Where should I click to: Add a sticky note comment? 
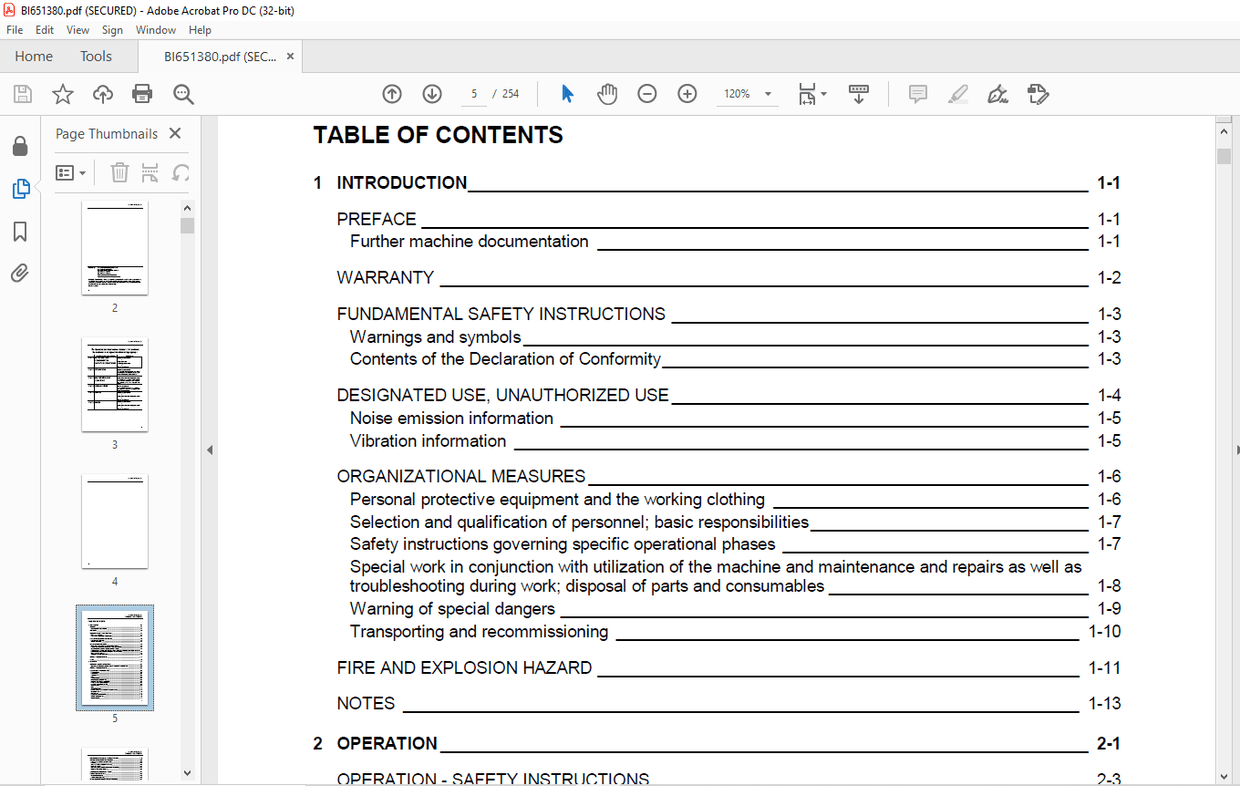tap(917, 93)
